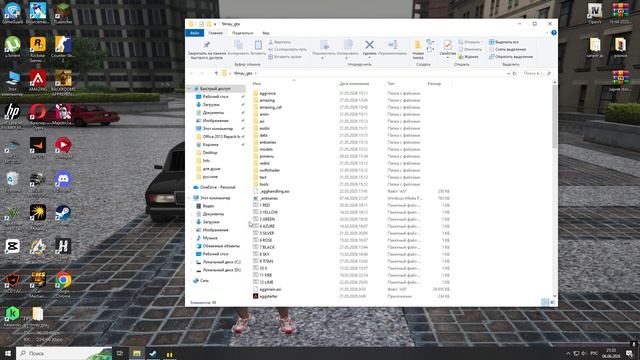Switch to the Поделиться ribbon tab
Image resolution: width=640 pixels, height=360 pixels.
click(x=242, y=33)
